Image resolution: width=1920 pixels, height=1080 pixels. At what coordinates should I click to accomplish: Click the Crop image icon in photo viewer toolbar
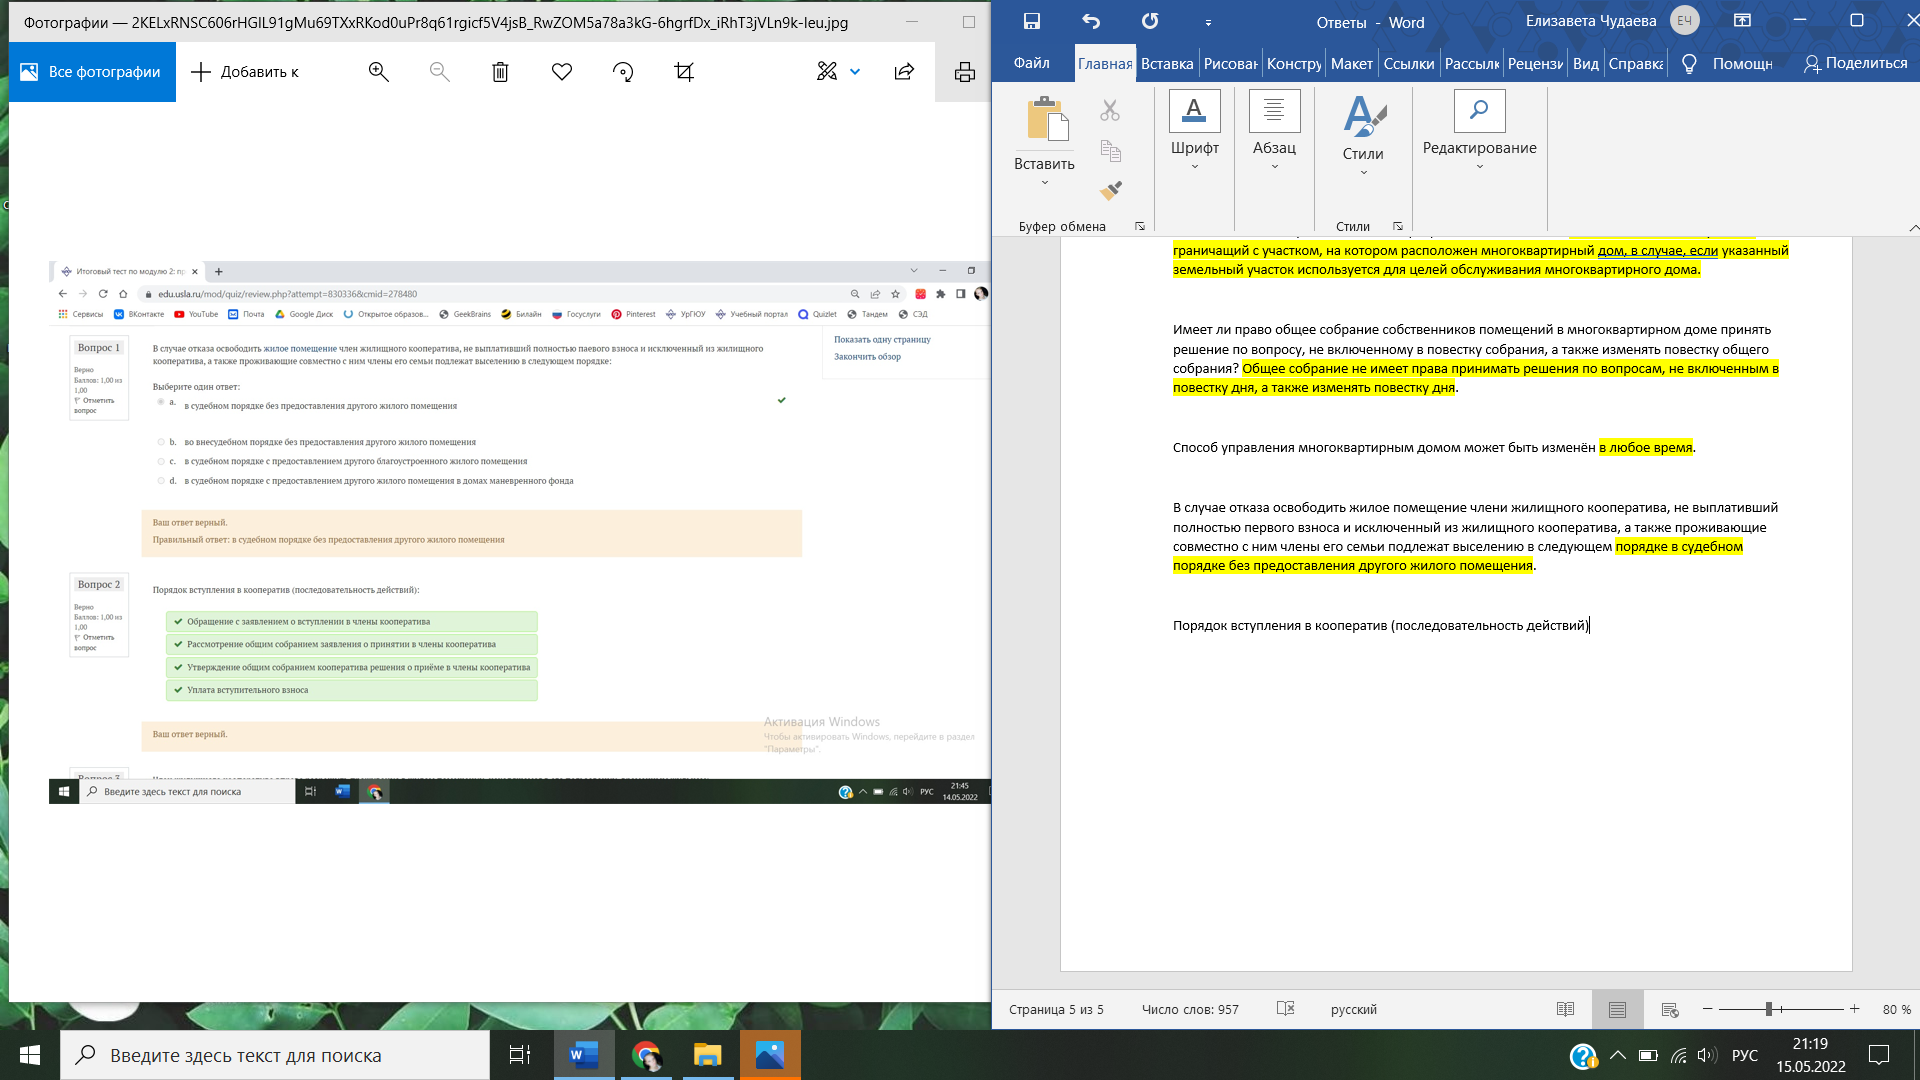[683, 70]
